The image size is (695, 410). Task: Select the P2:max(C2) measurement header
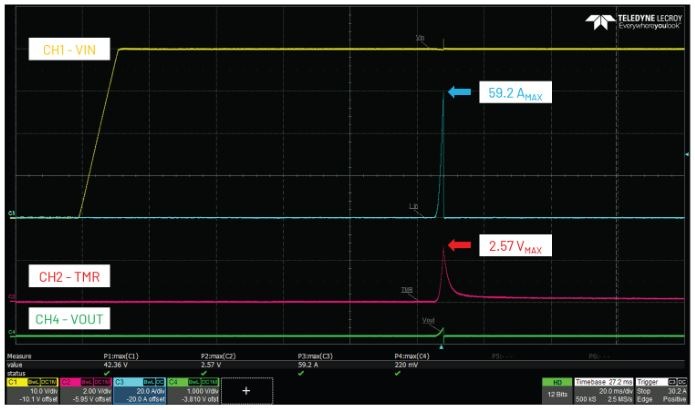click(218, 356)
